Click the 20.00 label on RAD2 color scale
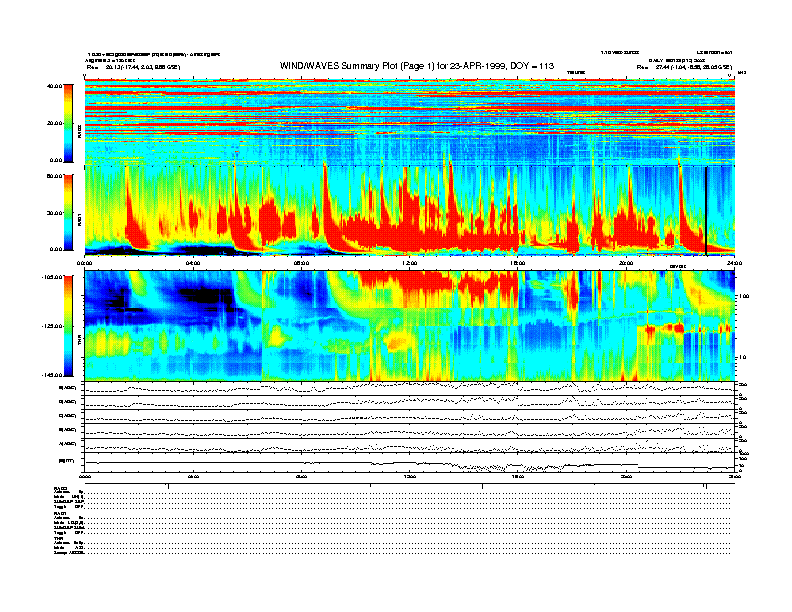792x612 pixels. (54, 123)
